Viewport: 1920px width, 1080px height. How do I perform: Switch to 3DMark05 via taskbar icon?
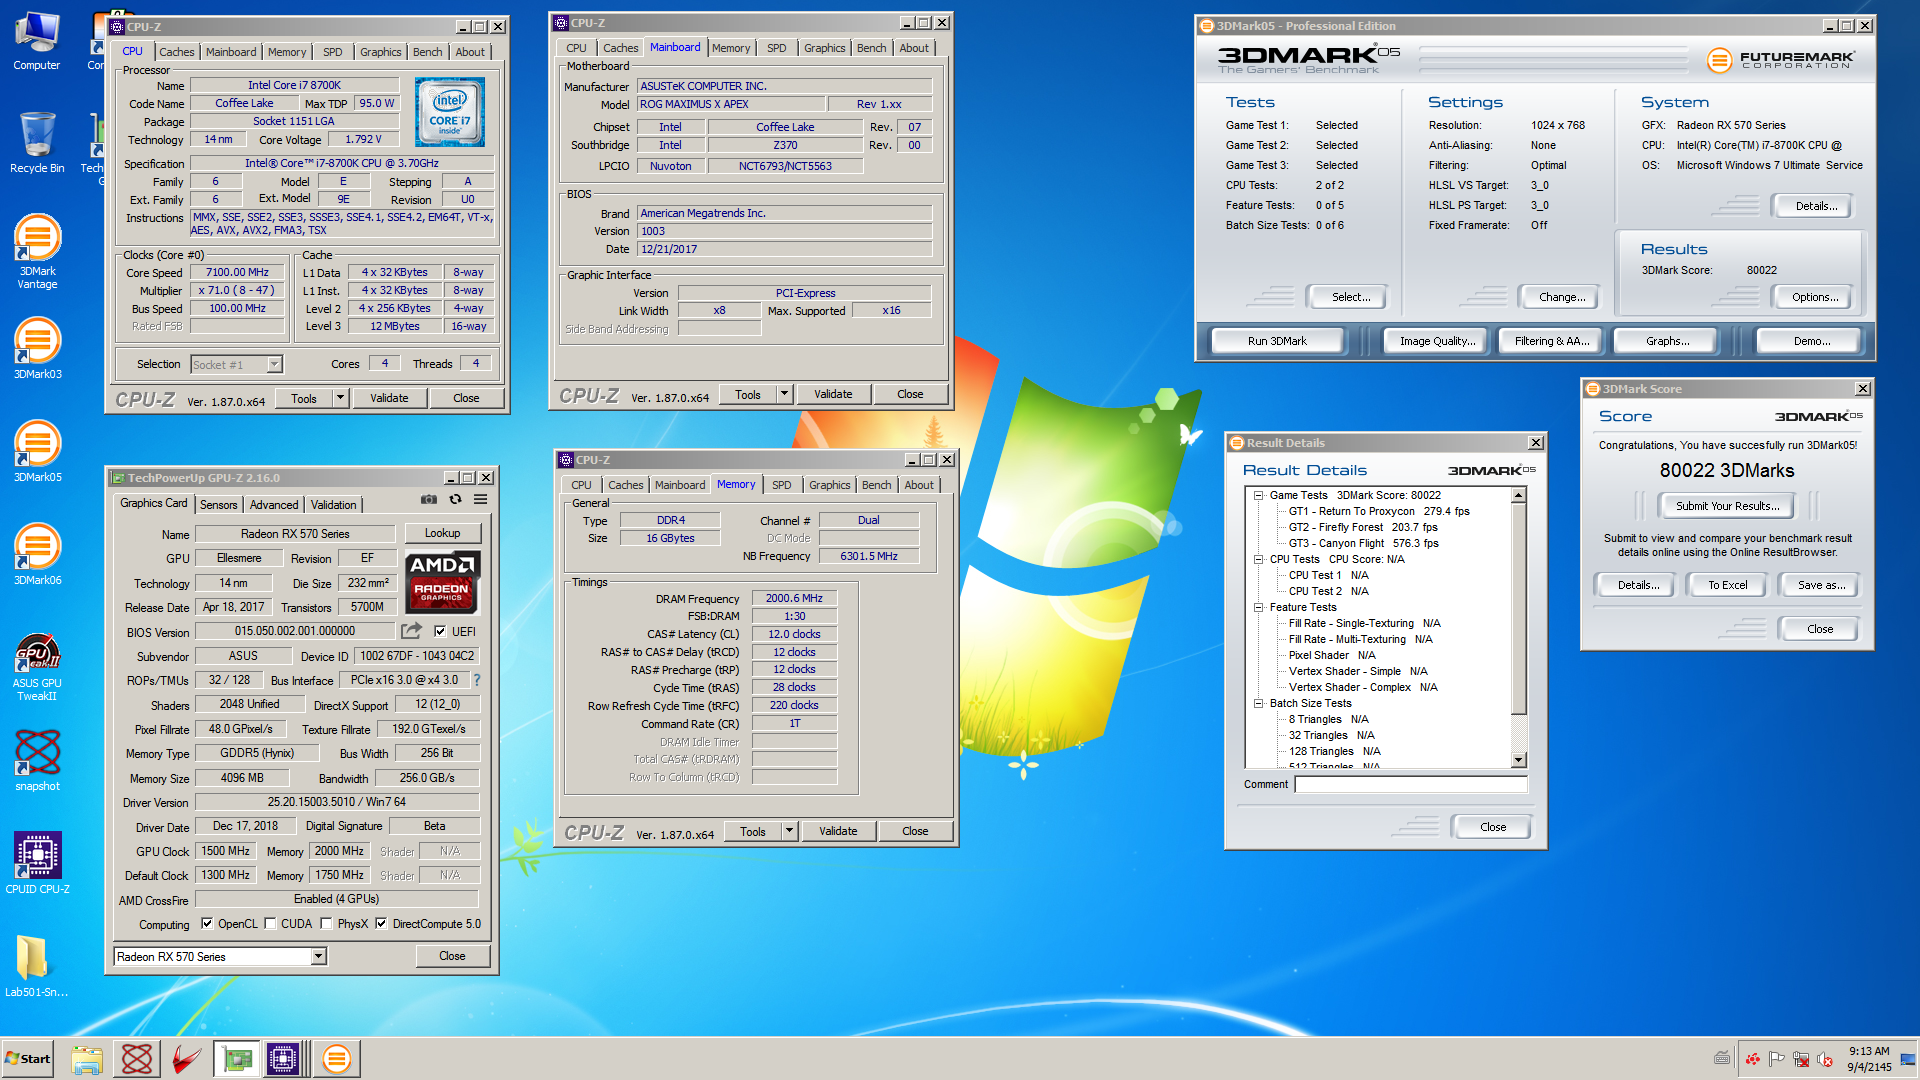(337, 1059)
